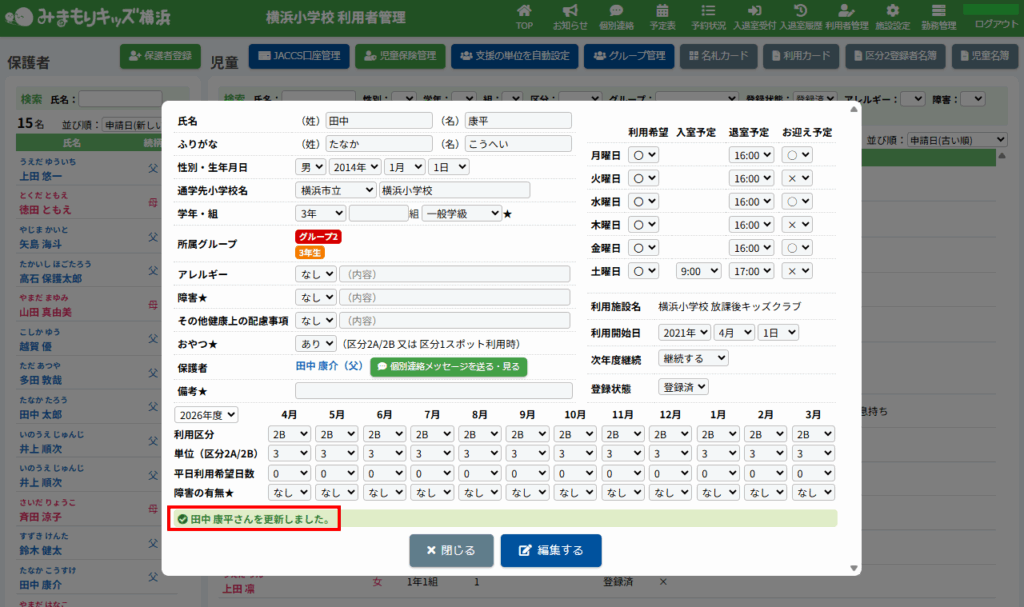
Task: Open 土曜日 入室予定 9:00 time dropdown
Action: click(x=698, y=271)
